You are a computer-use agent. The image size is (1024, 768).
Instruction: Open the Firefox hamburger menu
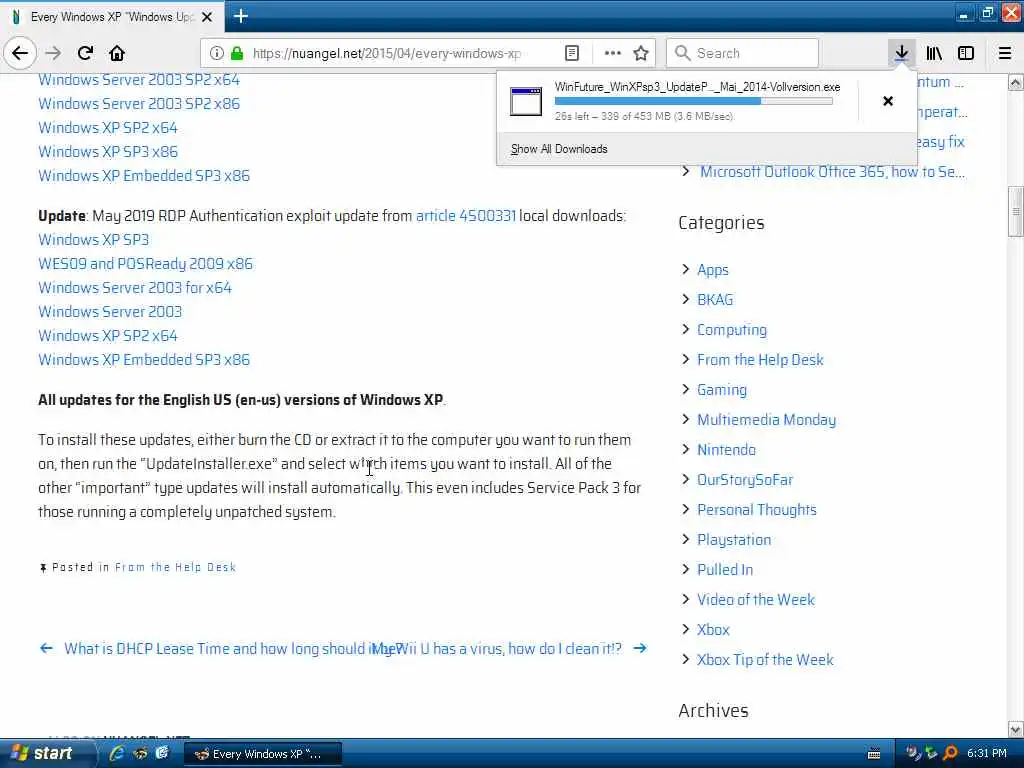pos(1005,53)
